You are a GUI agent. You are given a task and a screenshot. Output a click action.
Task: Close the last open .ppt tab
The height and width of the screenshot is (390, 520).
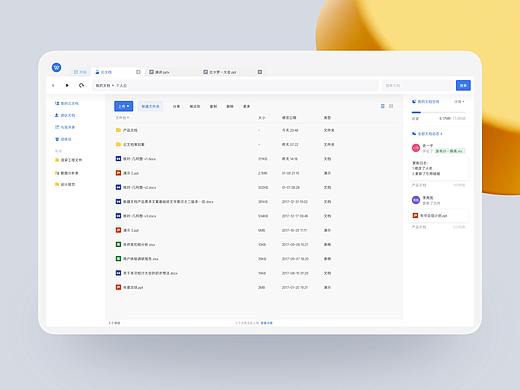pos(260,72)
